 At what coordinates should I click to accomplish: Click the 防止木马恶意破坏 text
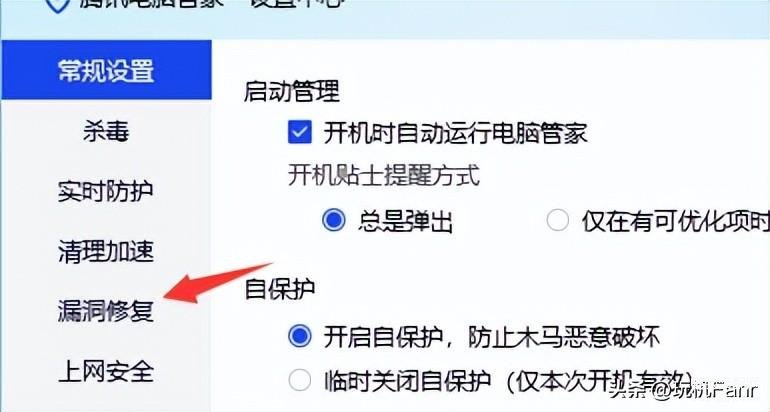pos(563,337)
